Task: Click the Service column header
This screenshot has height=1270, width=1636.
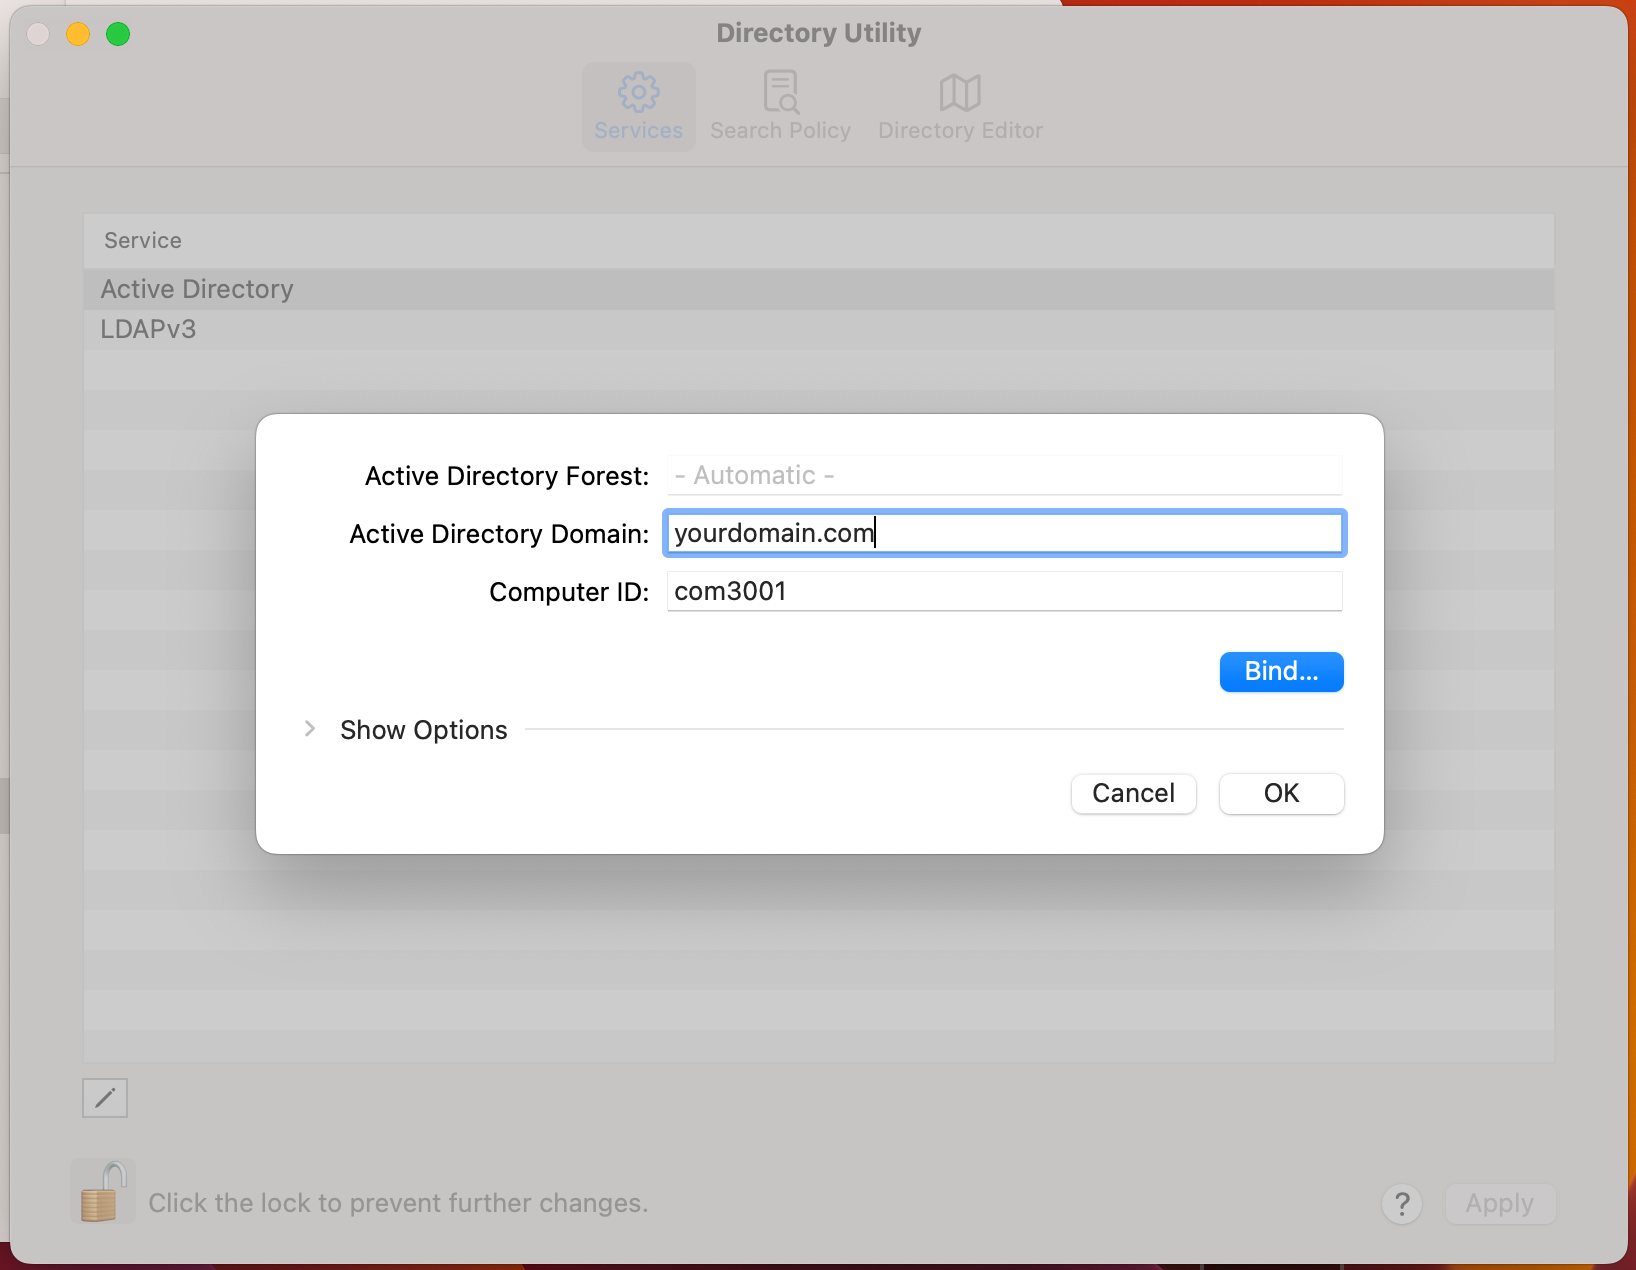Action: click(x=818, y=240)
